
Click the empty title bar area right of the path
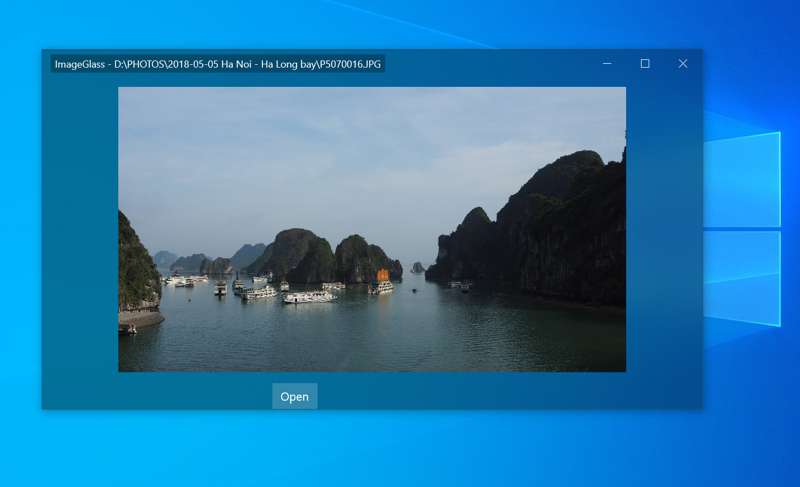click(490, 64)
